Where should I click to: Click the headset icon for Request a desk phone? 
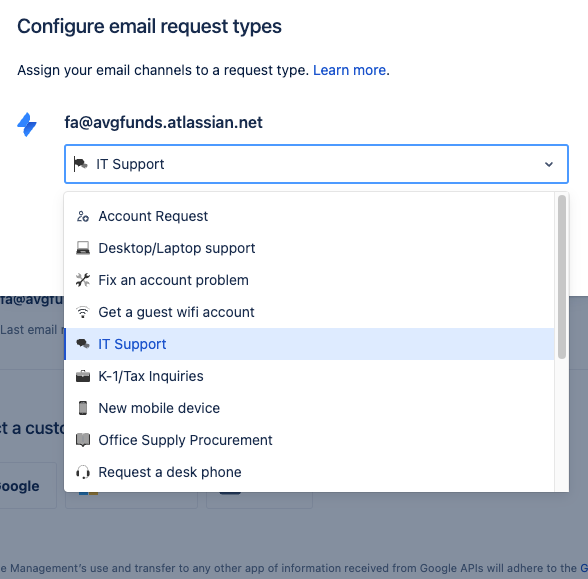click(x=82, y=472)
